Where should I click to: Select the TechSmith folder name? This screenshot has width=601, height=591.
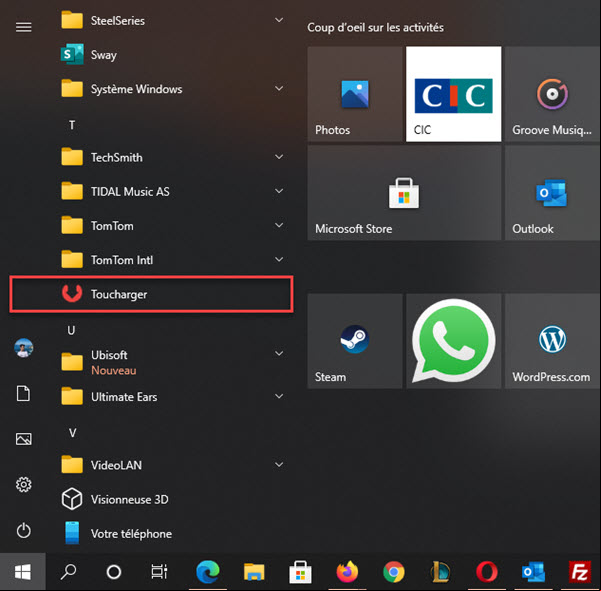click(117, 158)
